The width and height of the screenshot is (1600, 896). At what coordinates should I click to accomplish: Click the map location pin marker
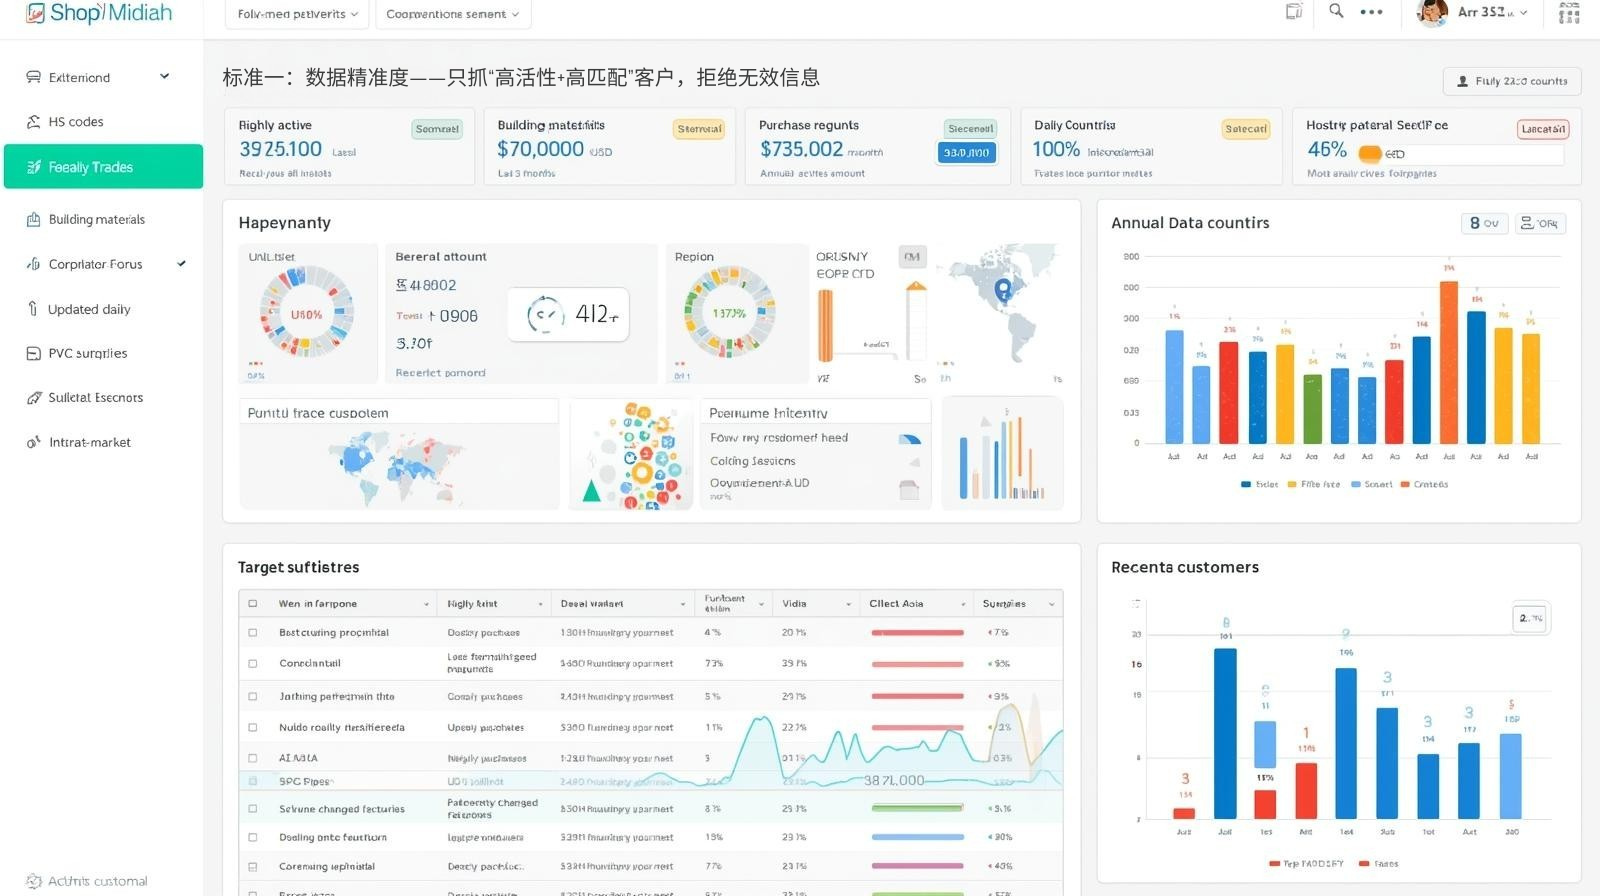click(1003, 290)
